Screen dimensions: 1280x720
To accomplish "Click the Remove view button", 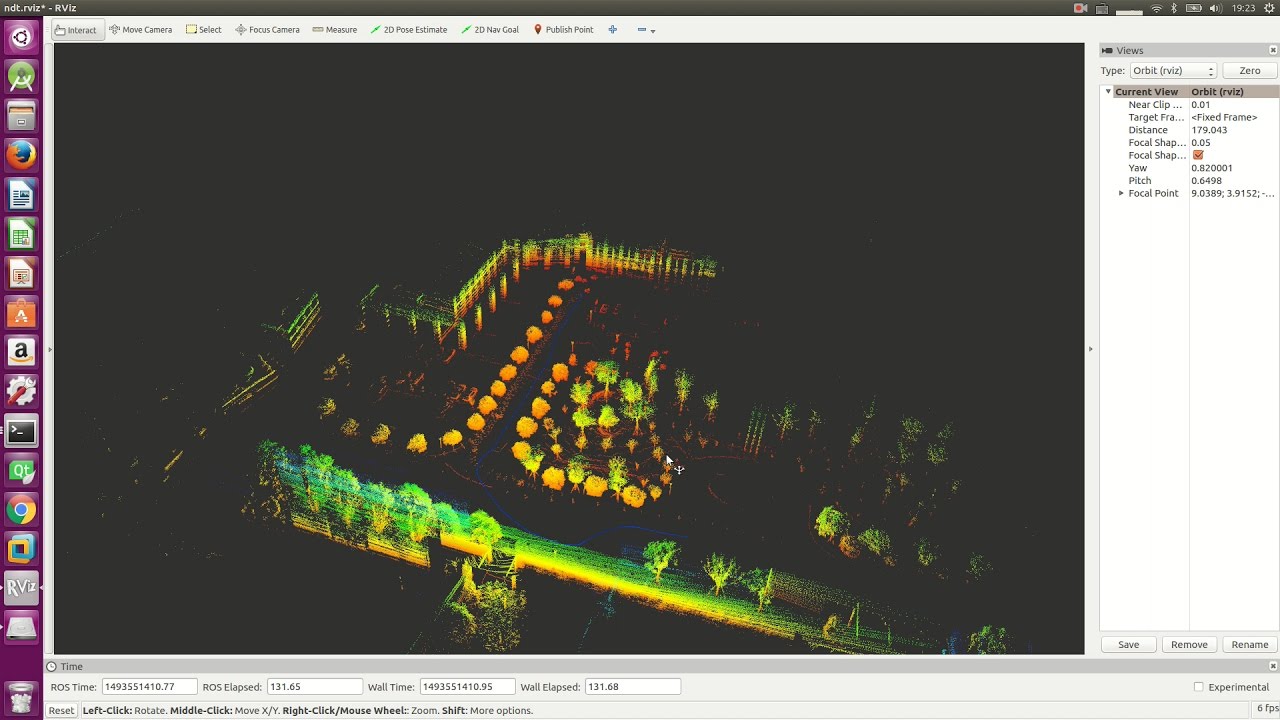I will [x=1189, y=645].
